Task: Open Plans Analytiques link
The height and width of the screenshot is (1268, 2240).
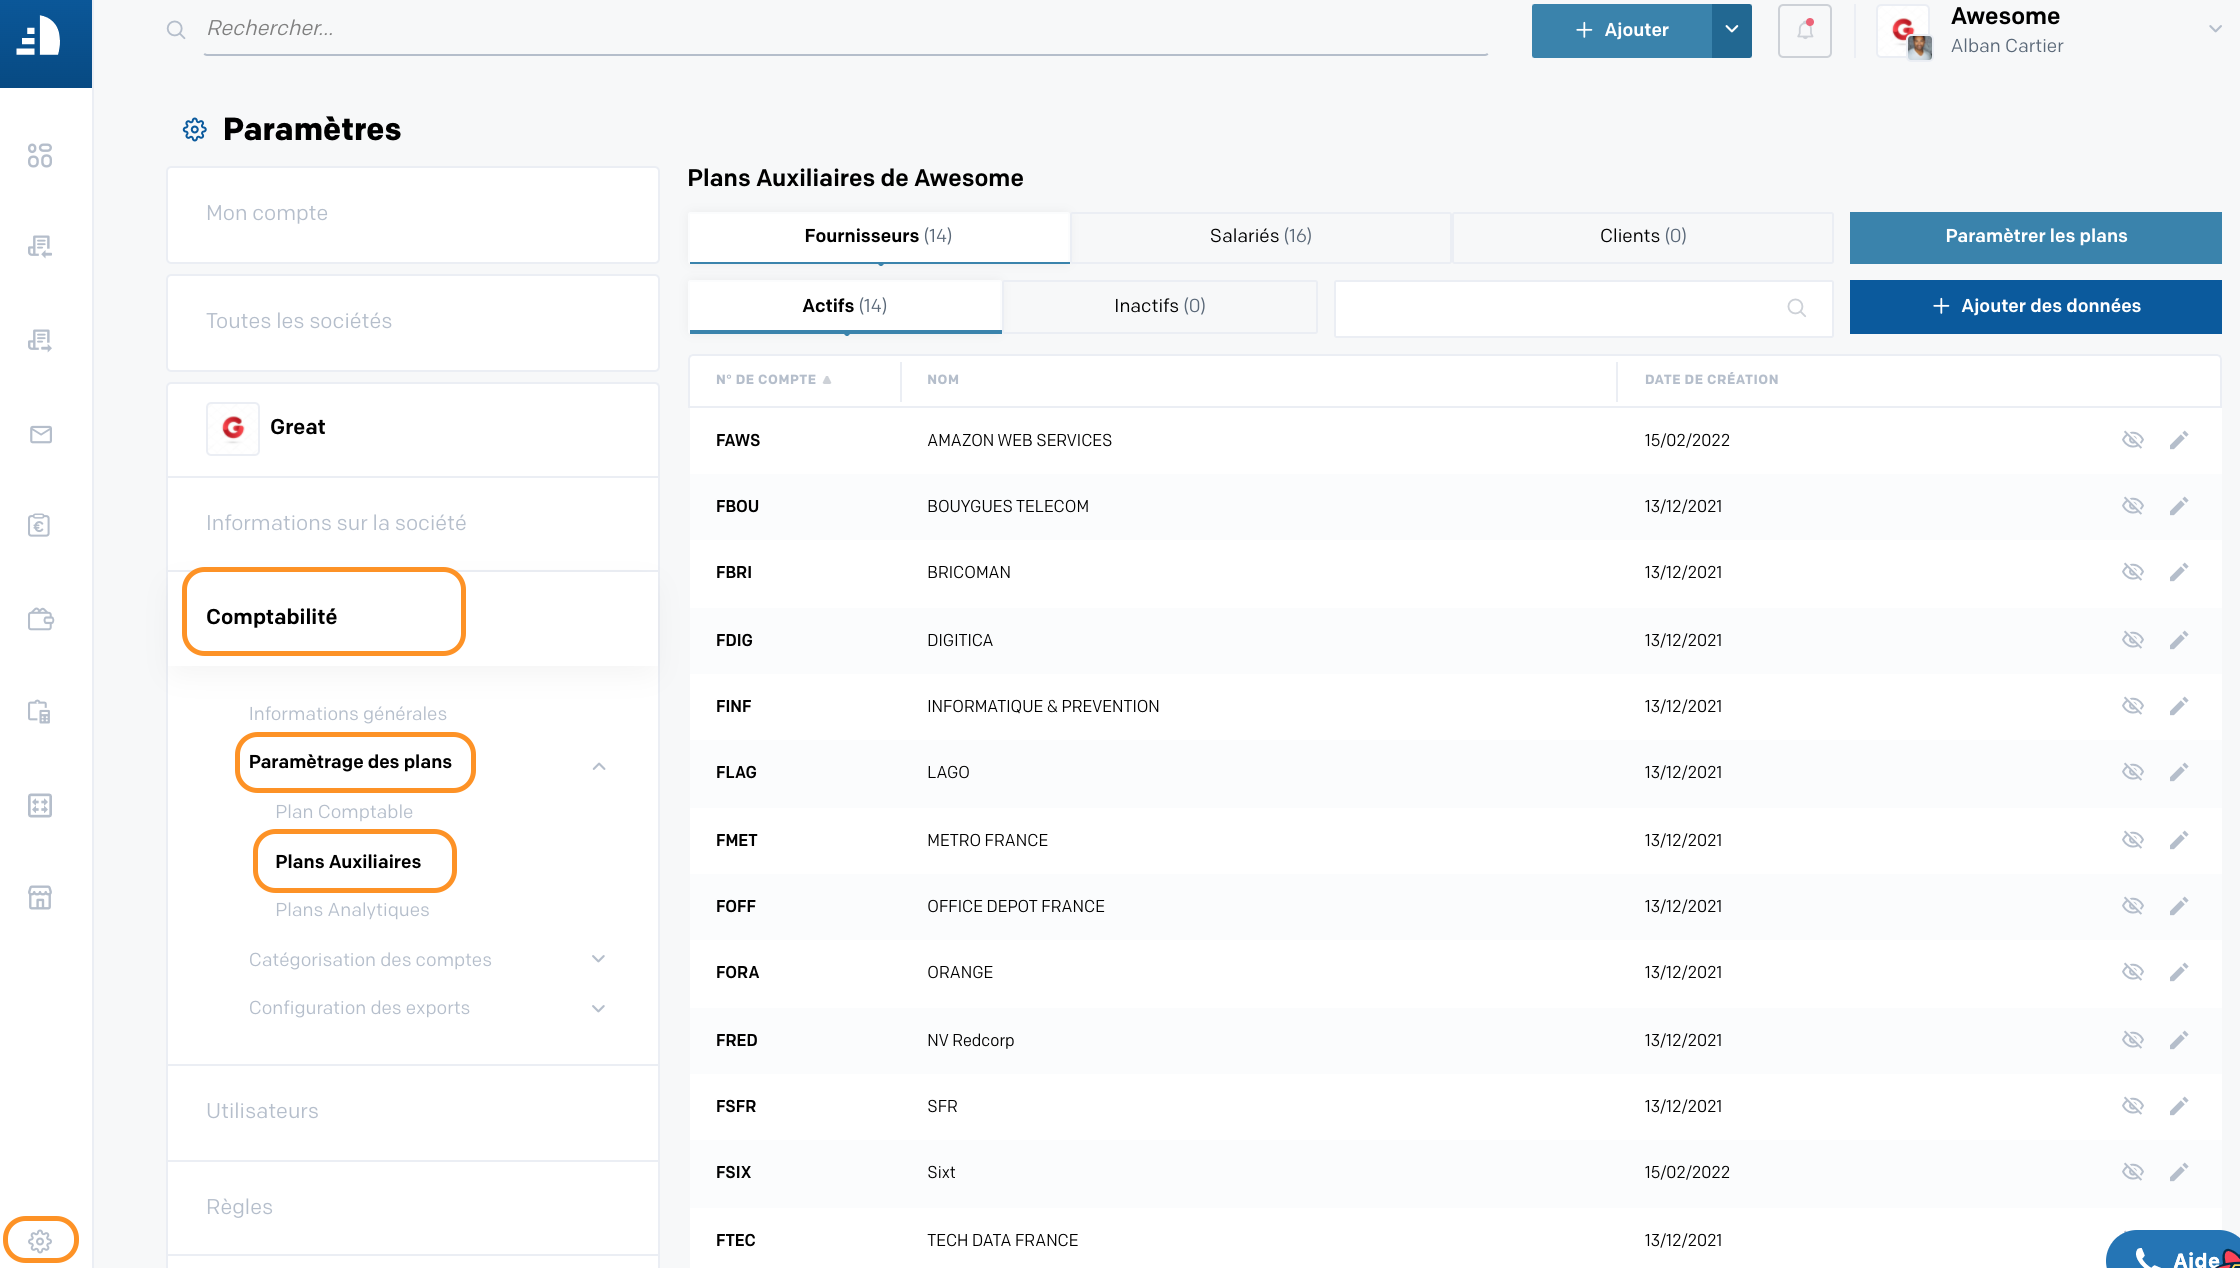Action: click(352, 910)
